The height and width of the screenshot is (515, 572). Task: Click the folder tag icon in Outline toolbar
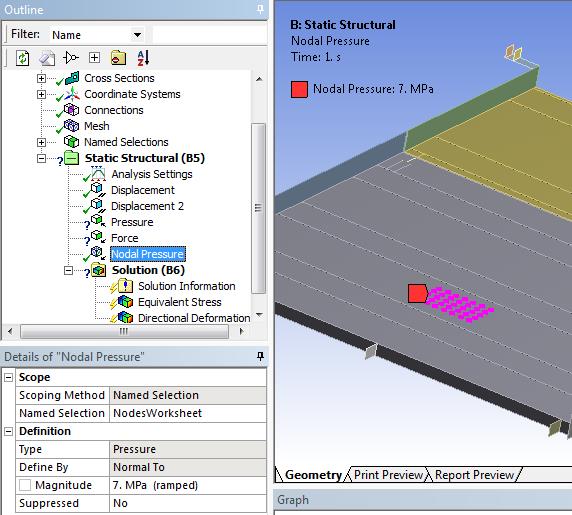click(118, 58)
